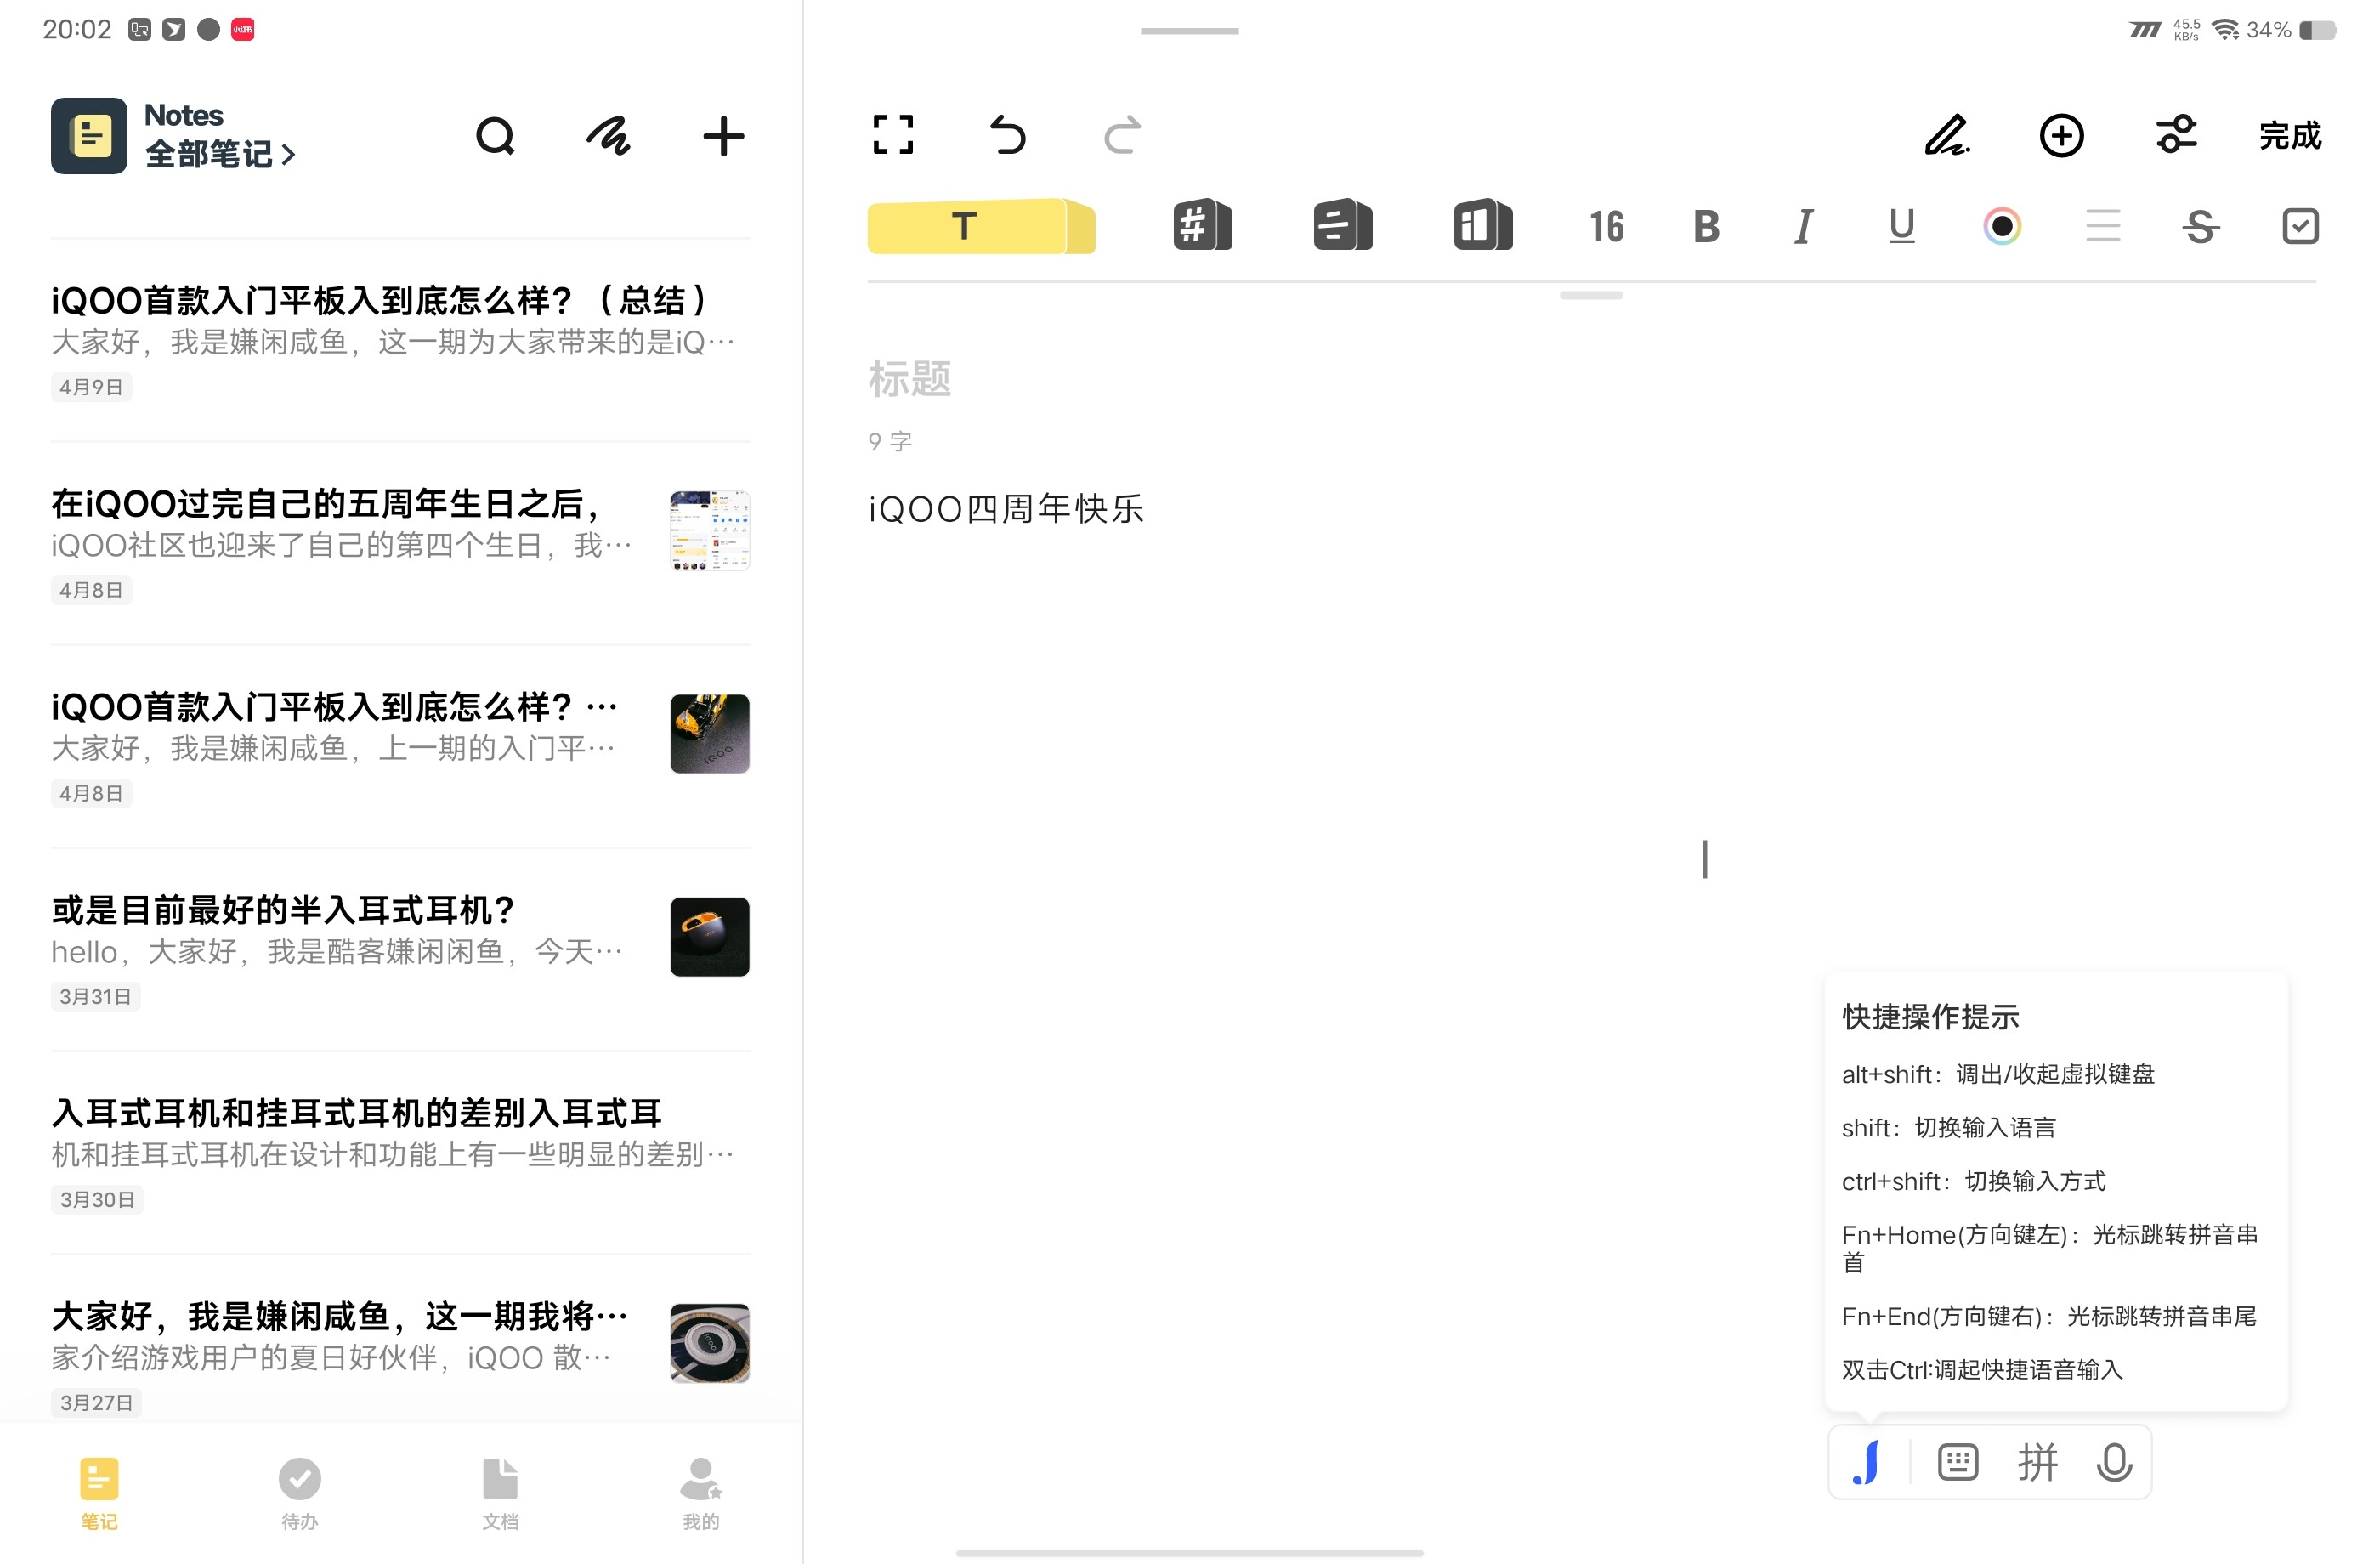The width and height of the screenshot is (2380, 1564).
Task: Tap the red notification icon in status bar
Action: 242,30
